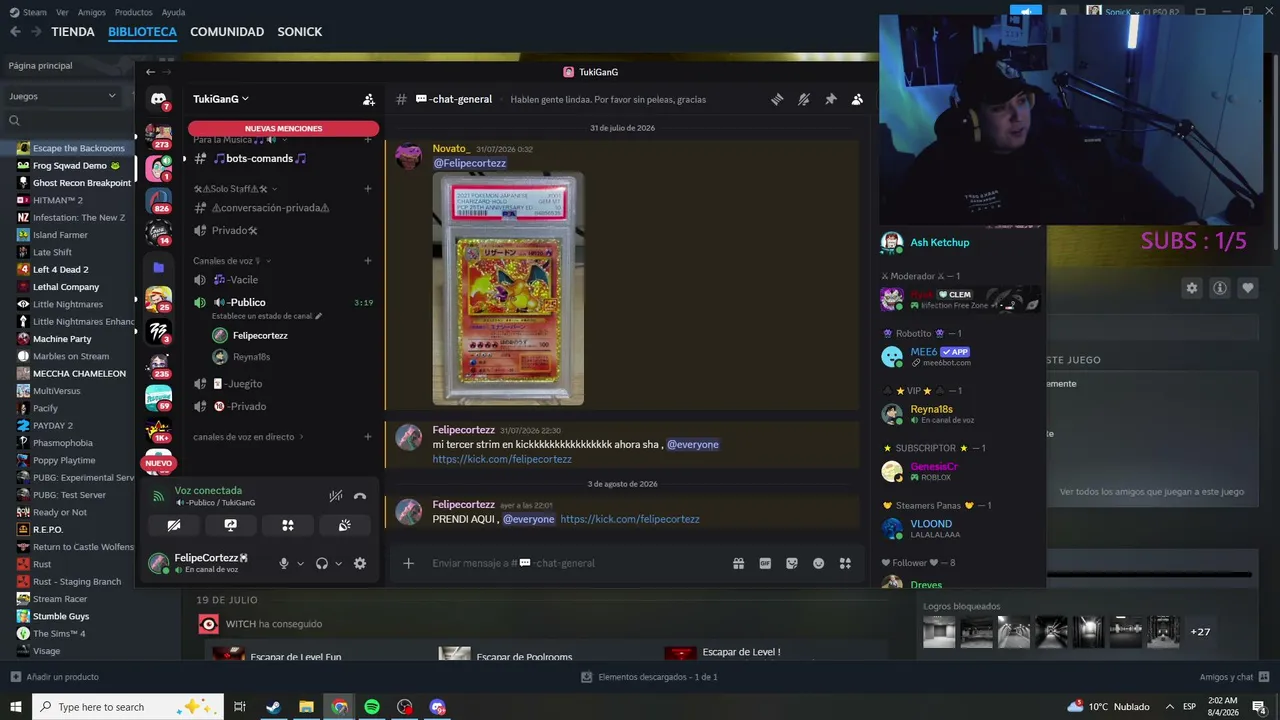Viewport: 1280px width, 720px height.
Task: Open the Productos menu in Steam
Action: tap(133, 12)
